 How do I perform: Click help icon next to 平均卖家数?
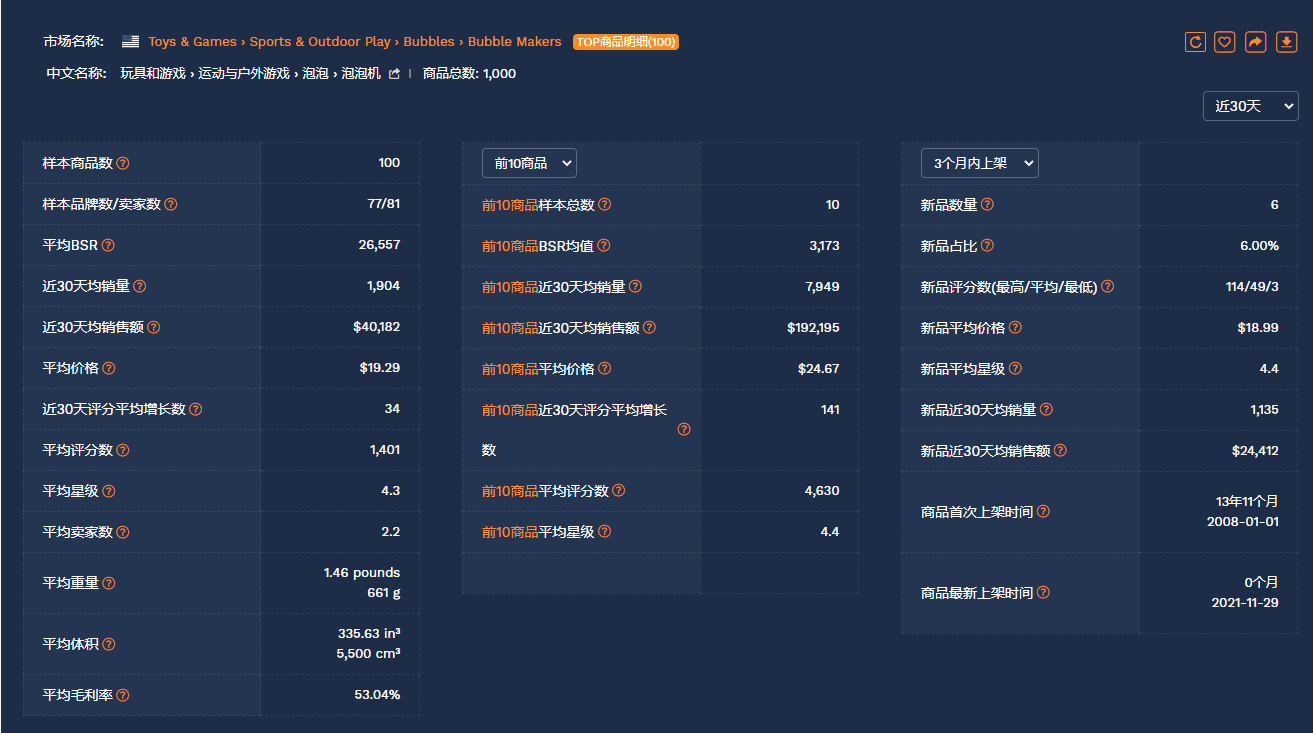point(123,532)
